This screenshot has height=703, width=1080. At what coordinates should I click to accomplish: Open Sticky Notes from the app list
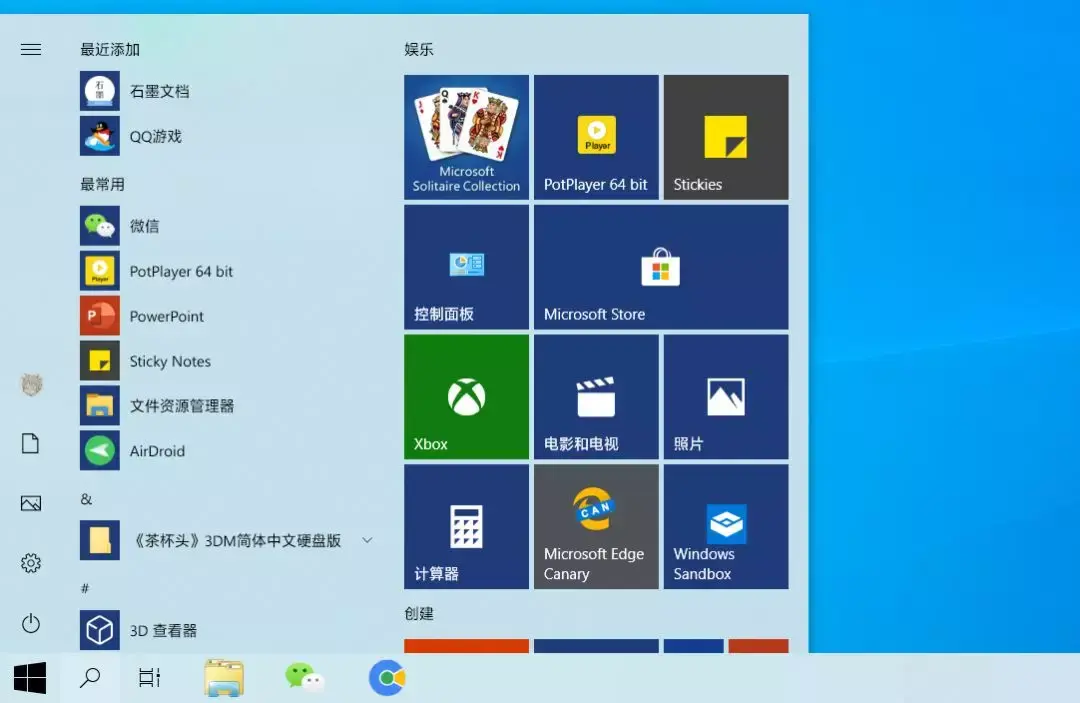point(227,361)
